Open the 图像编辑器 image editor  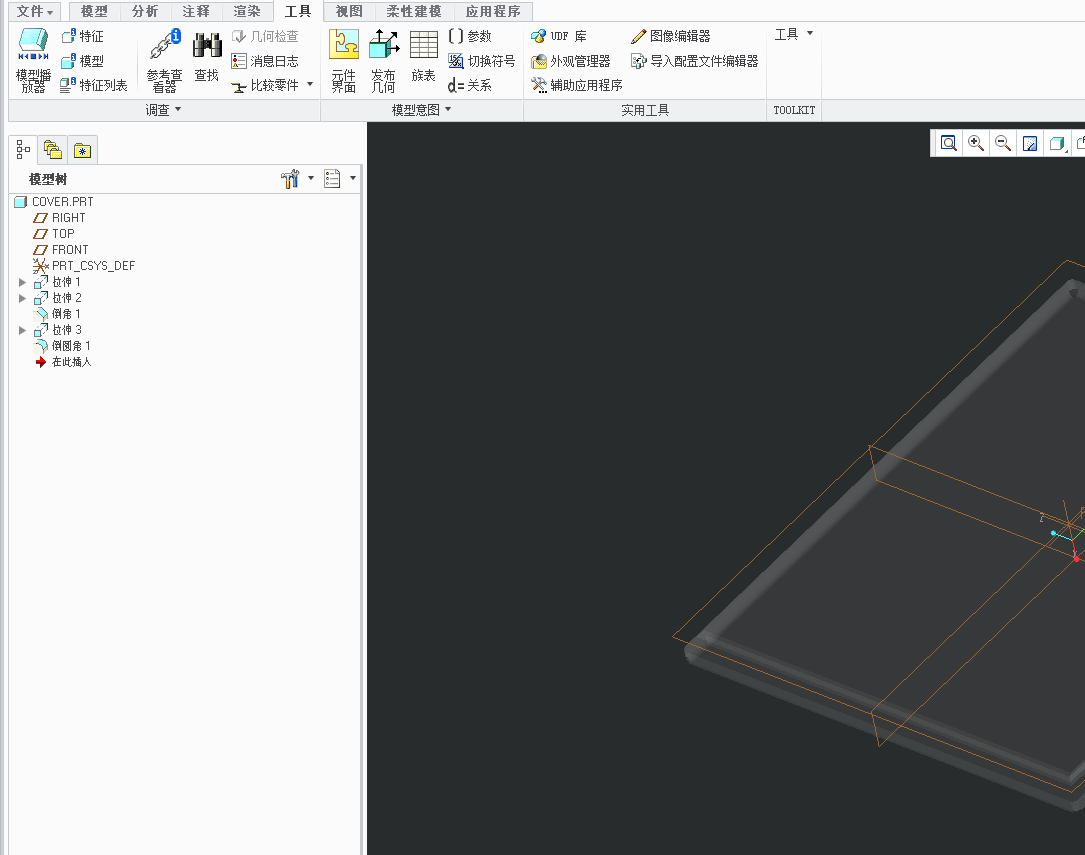(x=671, y=36)
